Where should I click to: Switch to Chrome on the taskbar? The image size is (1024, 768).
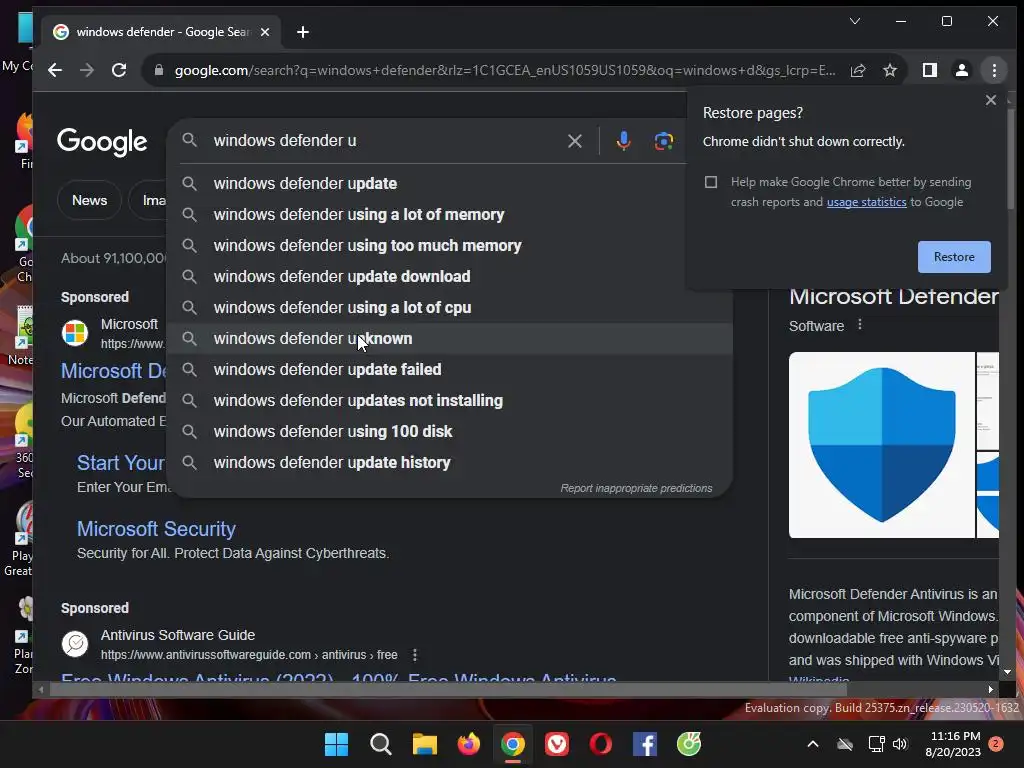tap(513, 744)
